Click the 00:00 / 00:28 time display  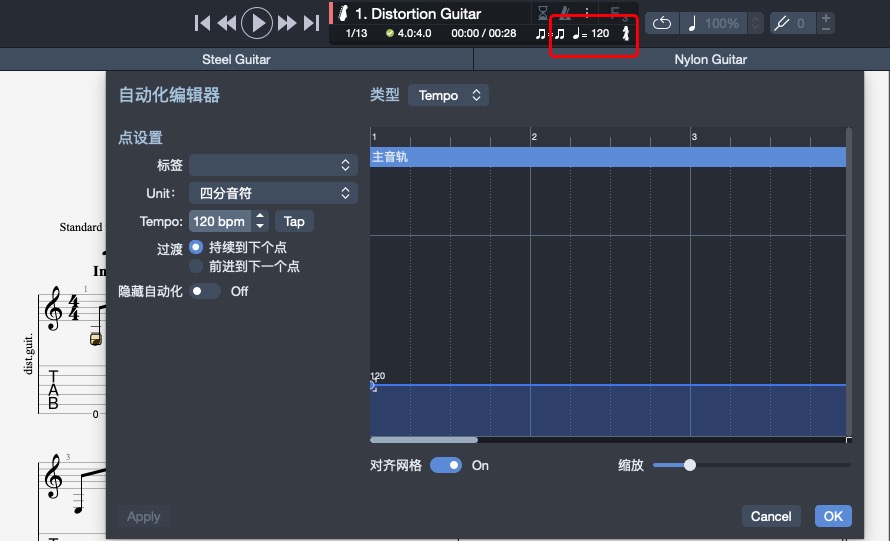pyautogui.click(x=484, y=33)
